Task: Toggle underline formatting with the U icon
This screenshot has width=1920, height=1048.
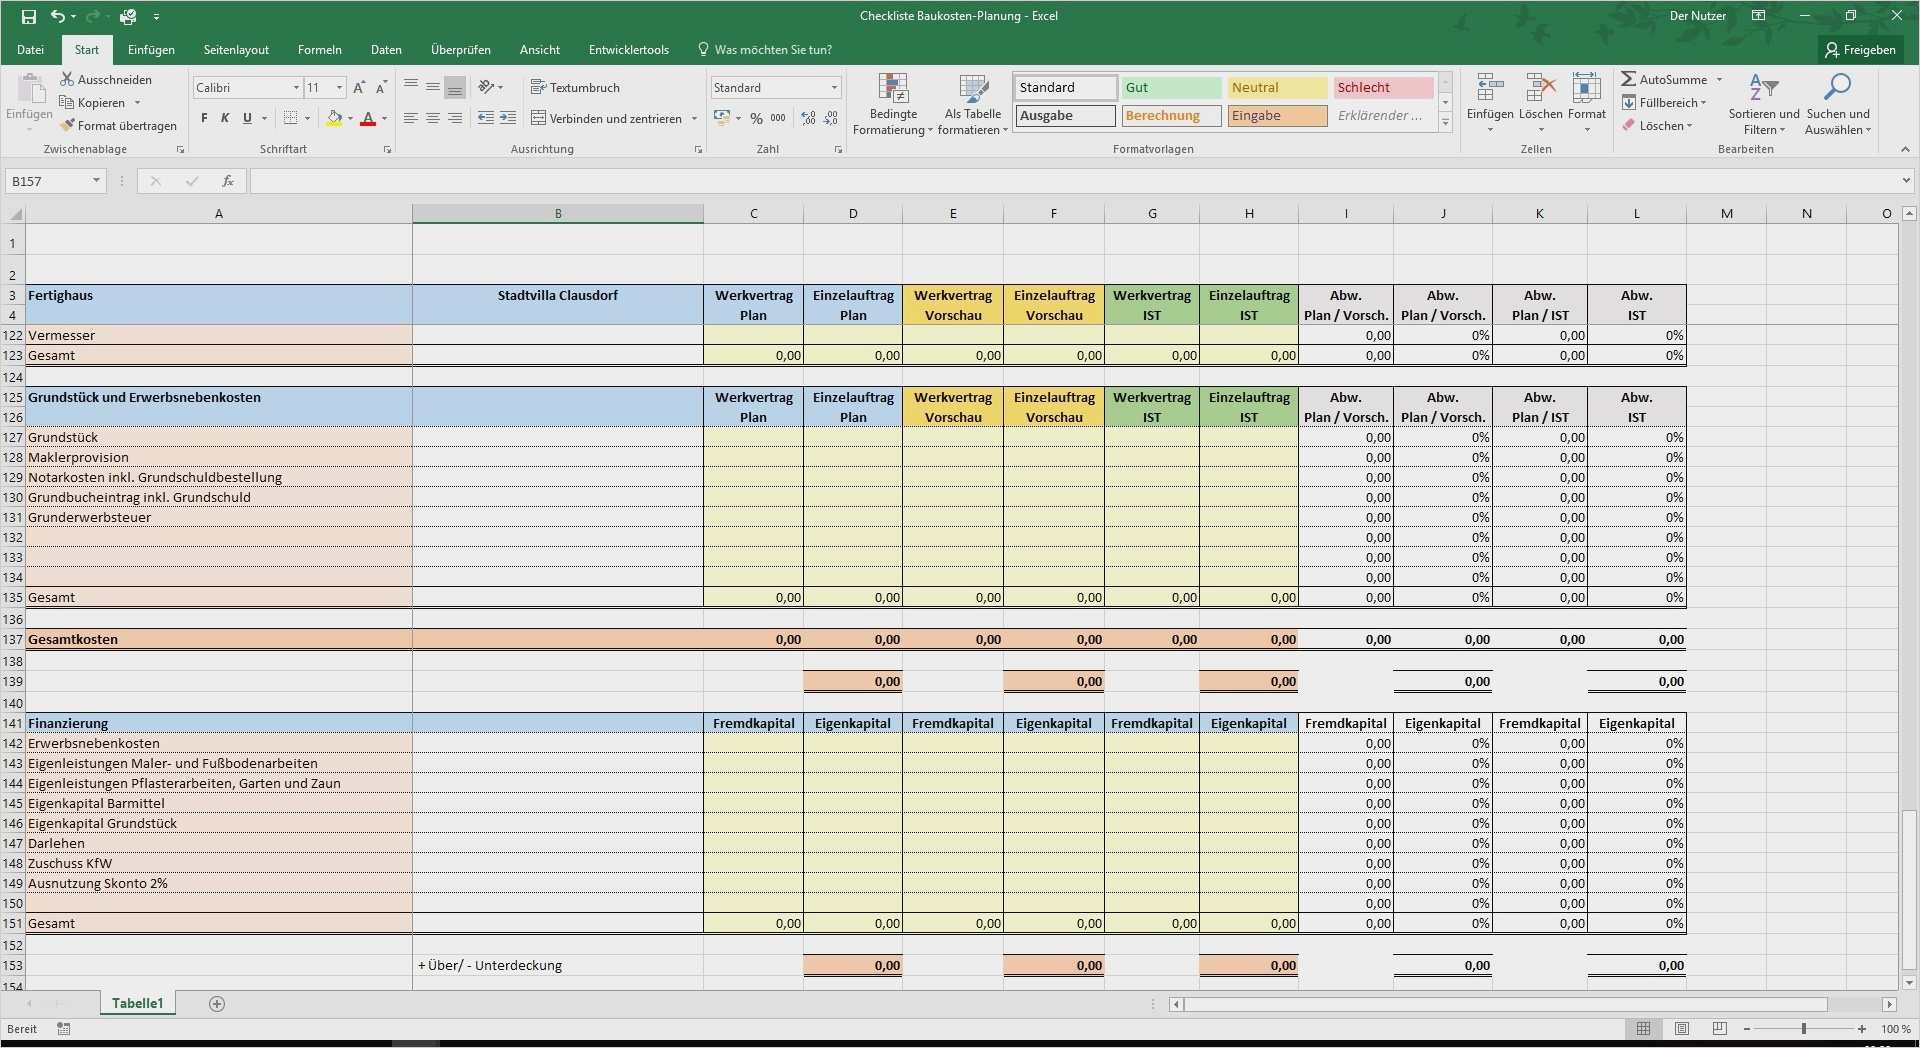Action: [245, 118]
